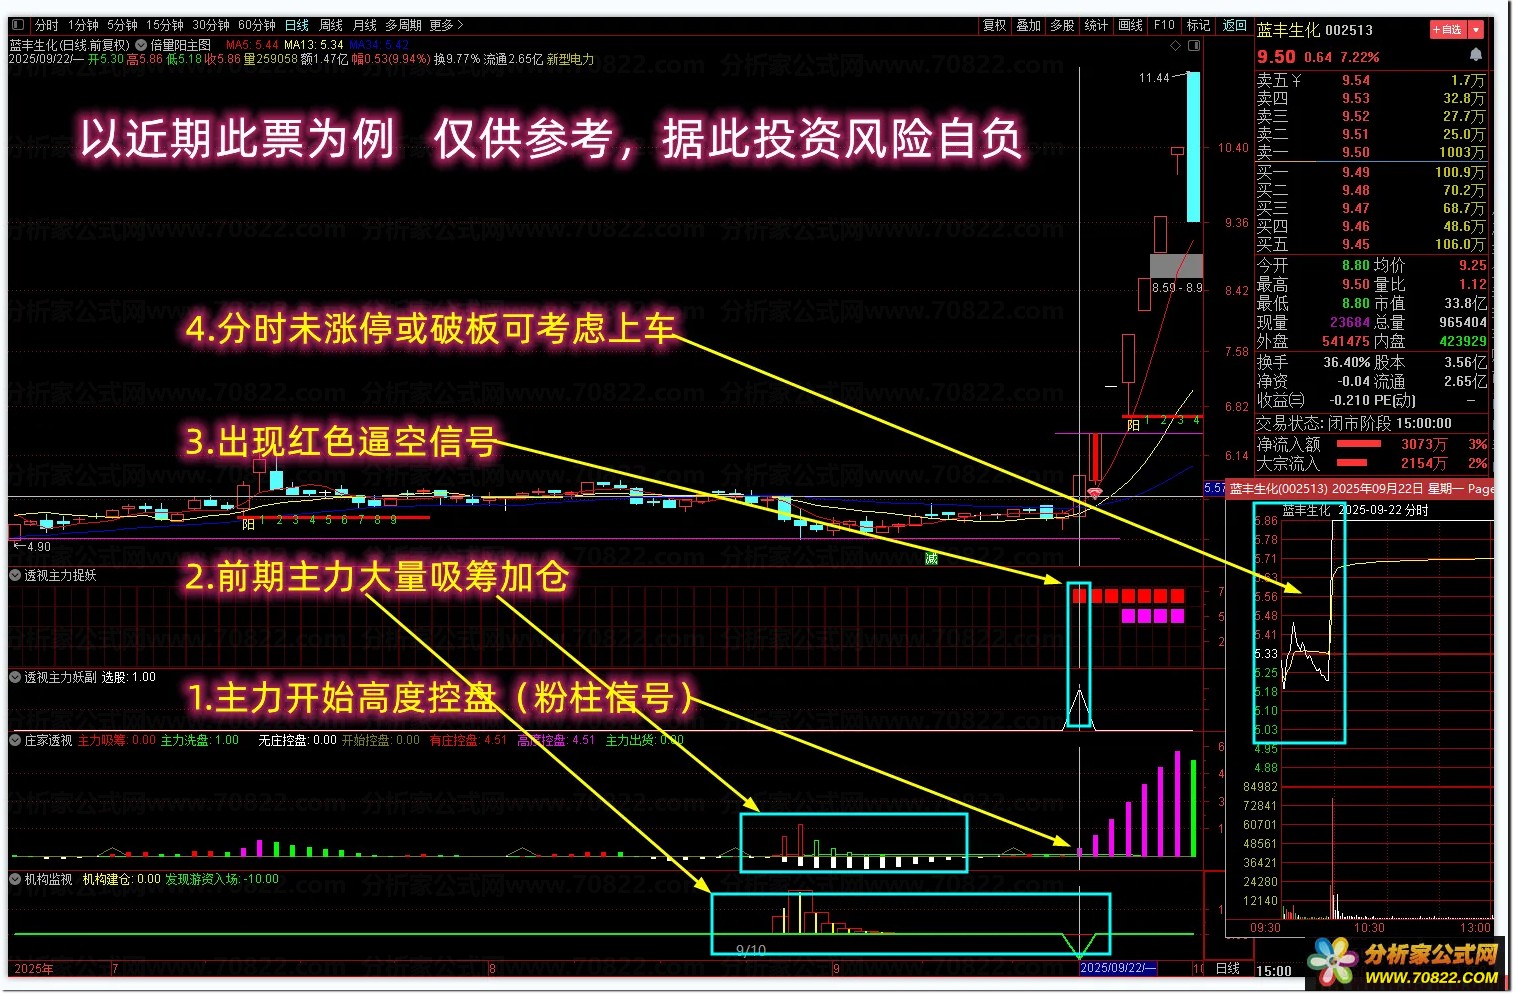Open the F10 company info
This screenshot has height=994, width=1515.
1164,25
